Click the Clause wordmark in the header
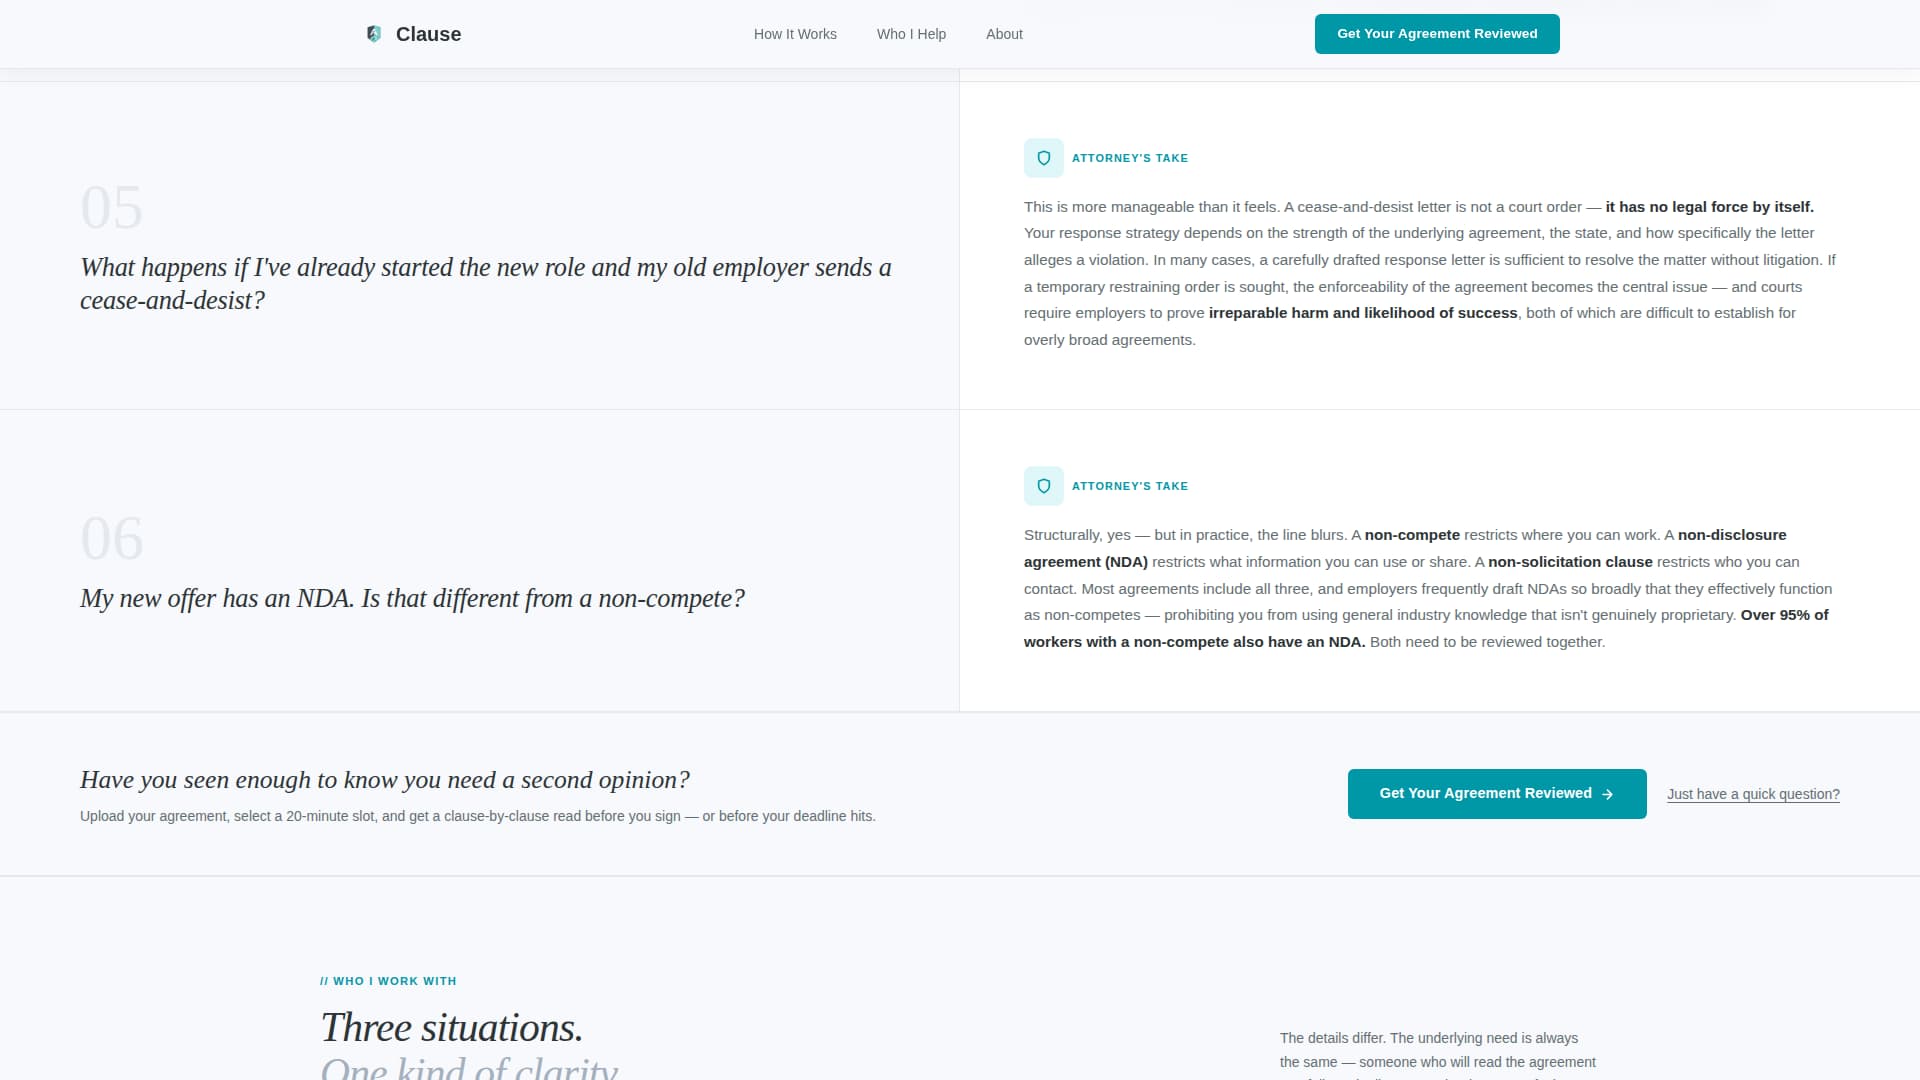The height and width of the screenshot is (1080, 1920). [428, 33]
